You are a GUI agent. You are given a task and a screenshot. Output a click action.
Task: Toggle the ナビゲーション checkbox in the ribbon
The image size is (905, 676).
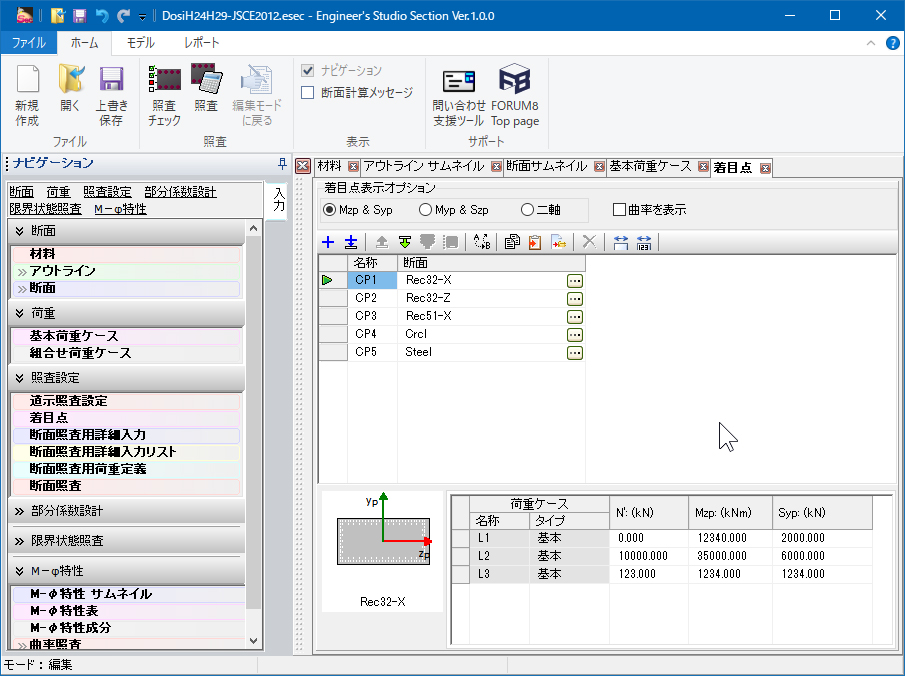coord(308,70)
